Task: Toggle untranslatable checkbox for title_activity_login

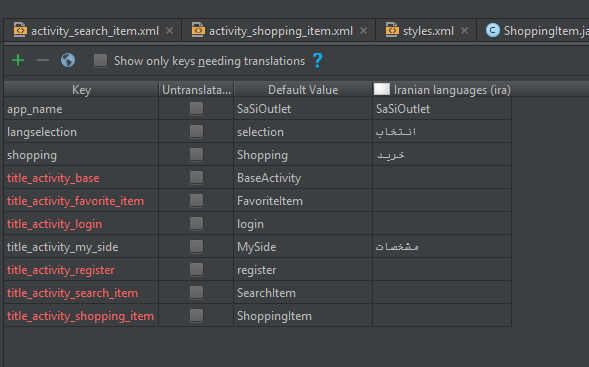Action: point(196,224)
